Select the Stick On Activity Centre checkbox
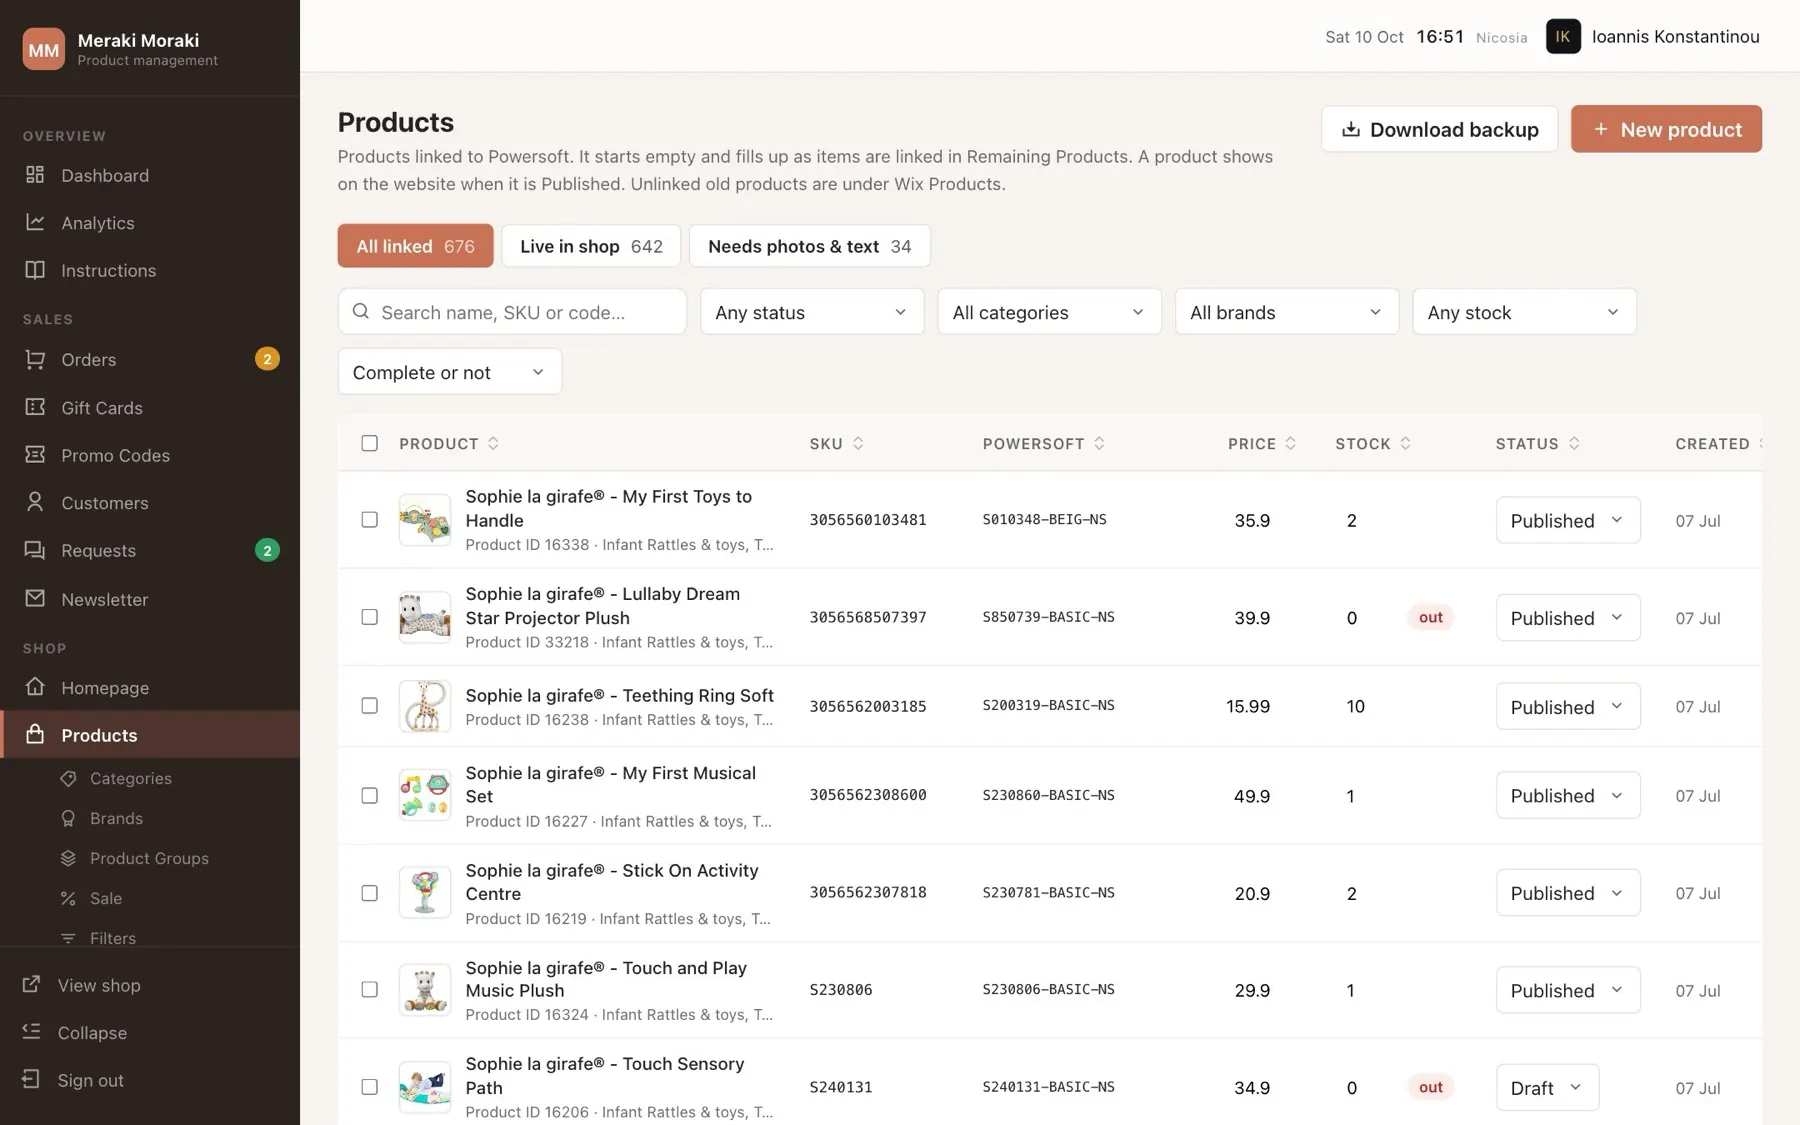 pos(369,893)
